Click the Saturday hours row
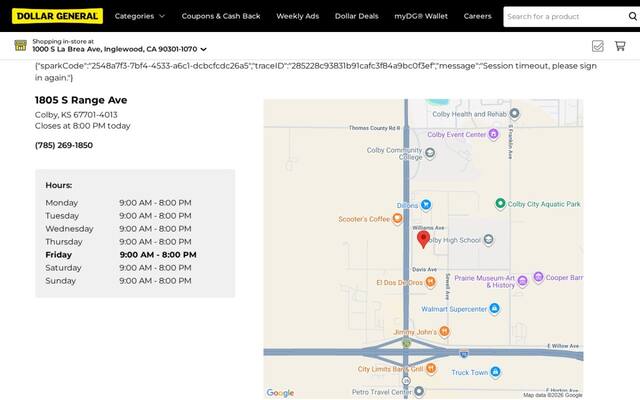Screen dimensions: 640x400 pos(118,268)
